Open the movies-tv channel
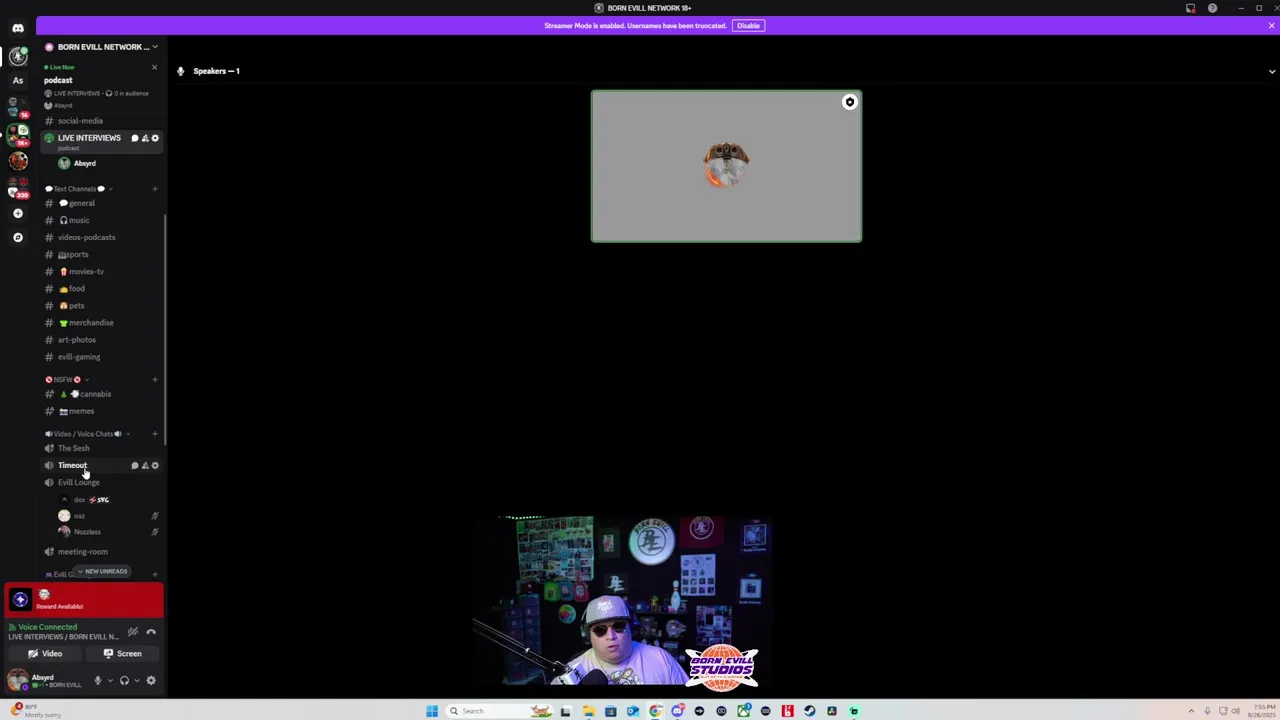 point(100,271)
